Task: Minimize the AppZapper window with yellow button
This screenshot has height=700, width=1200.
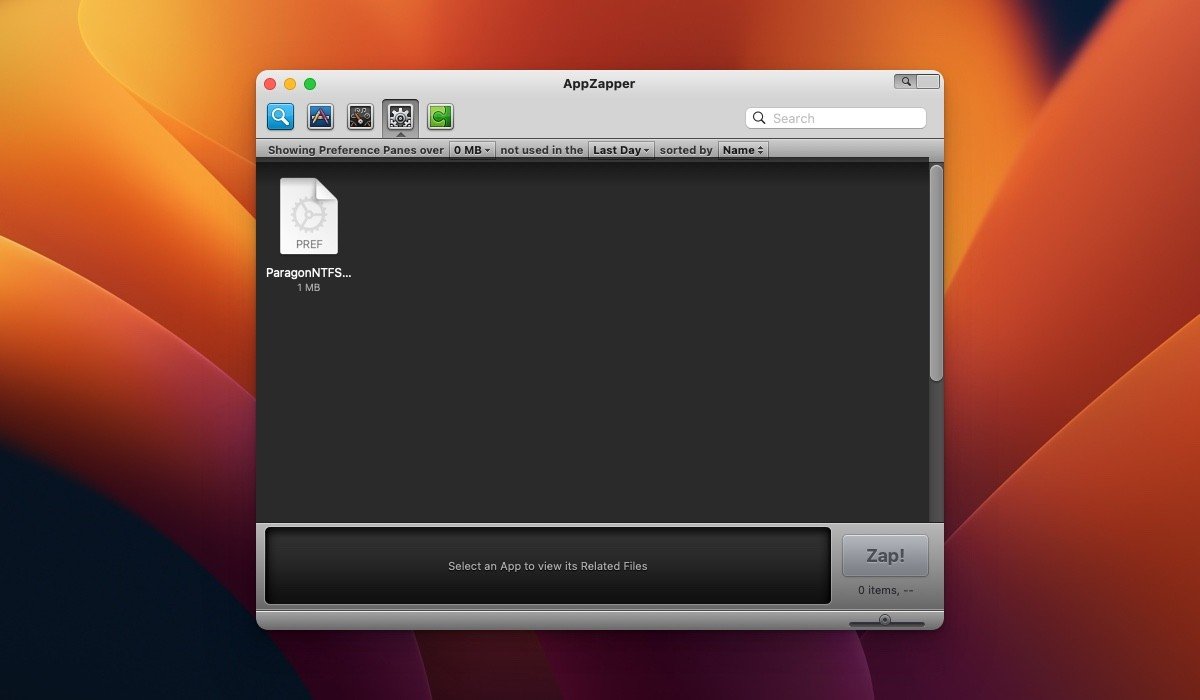Action: [x=290, y=84]
